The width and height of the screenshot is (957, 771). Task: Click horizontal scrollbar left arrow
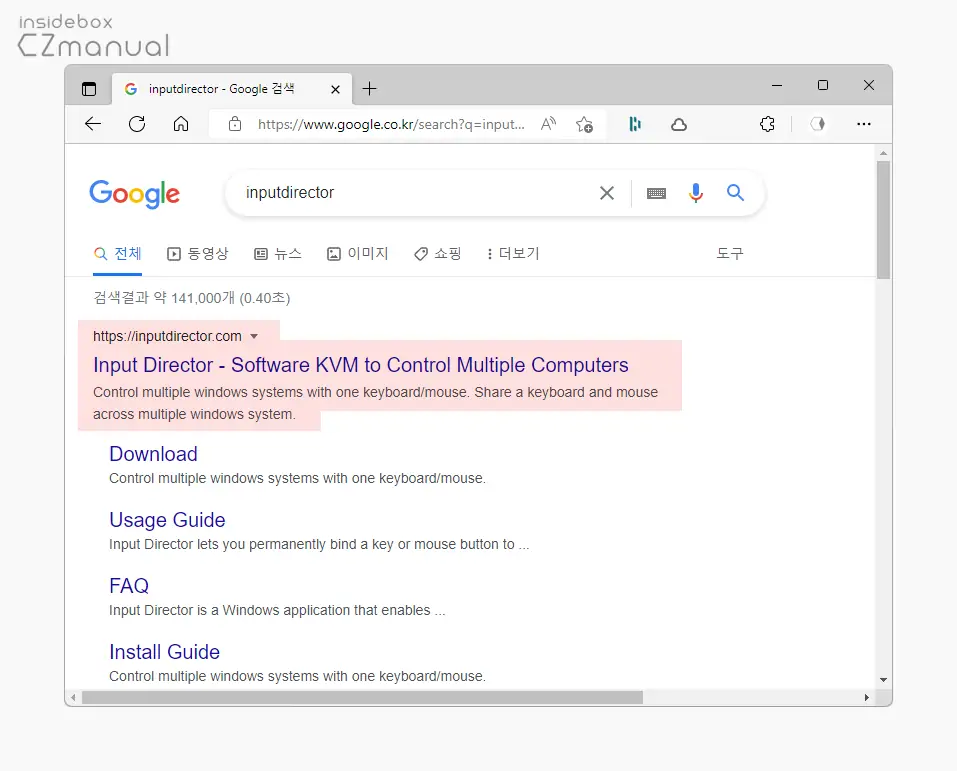pos(73,697)
